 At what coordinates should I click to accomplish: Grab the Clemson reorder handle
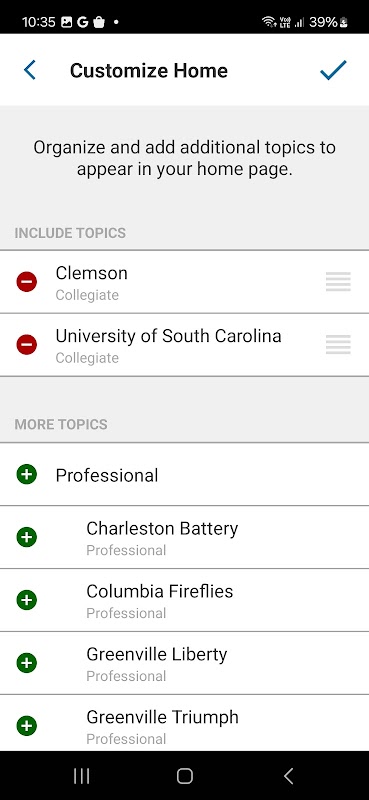338,282
